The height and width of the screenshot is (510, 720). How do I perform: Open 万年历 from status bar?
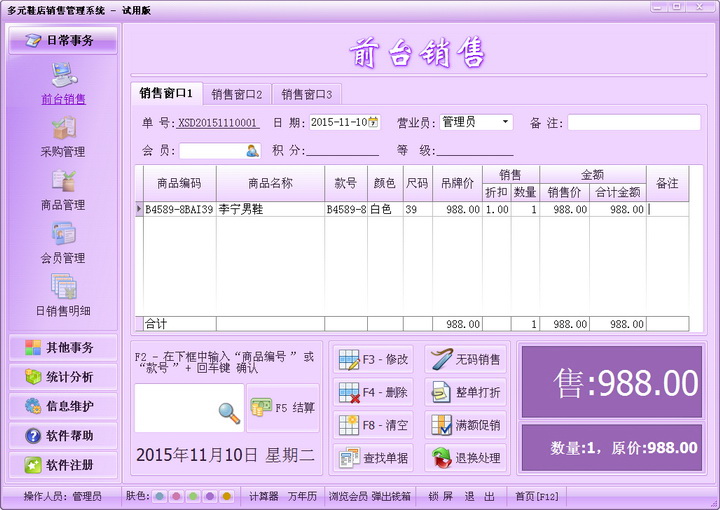click(x=303, y=496)
